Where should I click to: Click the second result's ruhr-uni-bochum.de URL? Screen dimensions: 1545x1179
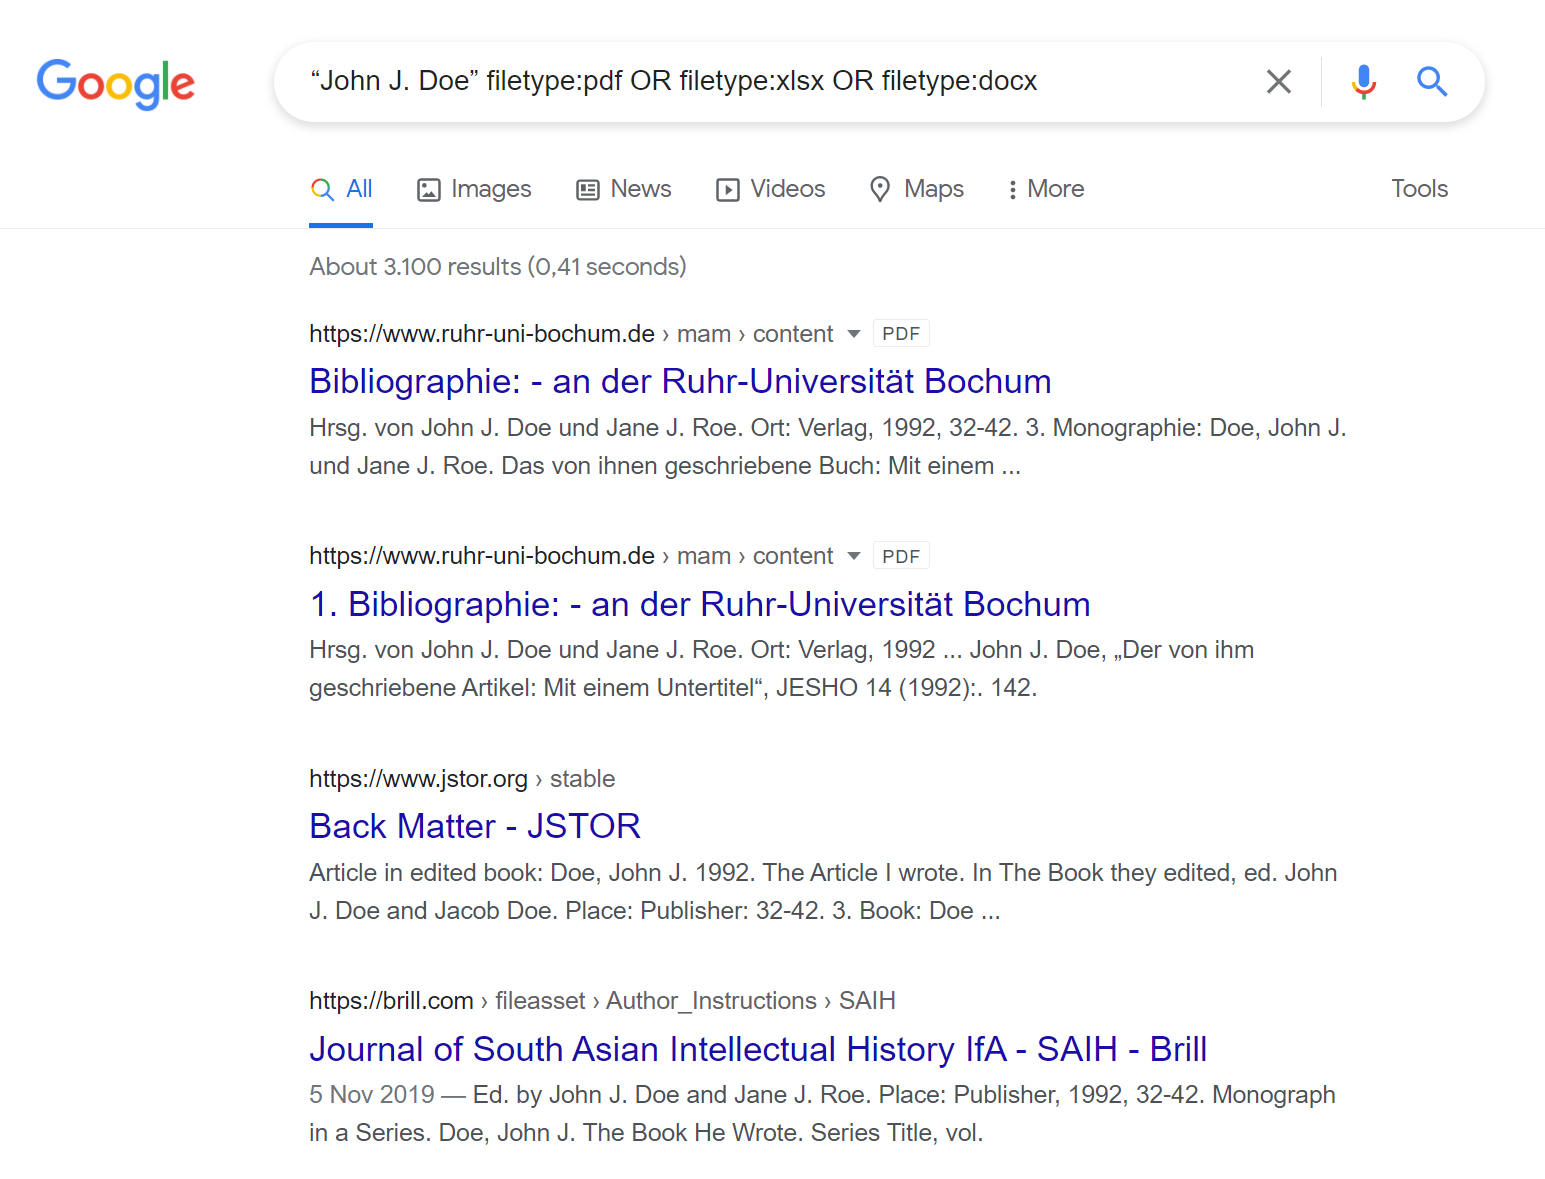[x=571, y=556]
